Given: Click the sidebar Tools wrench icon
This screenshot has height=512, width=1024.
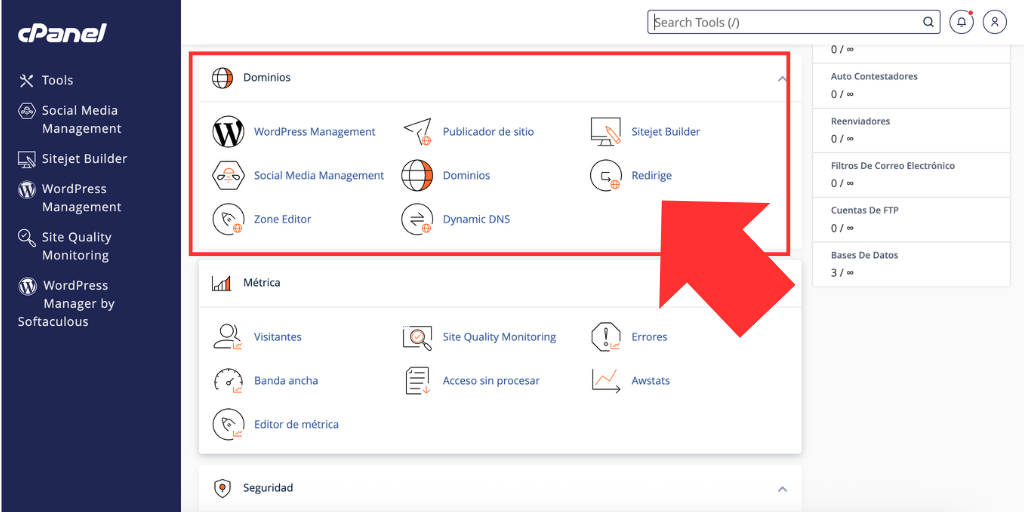Looking at the screenshot, I should click(27, 80).
